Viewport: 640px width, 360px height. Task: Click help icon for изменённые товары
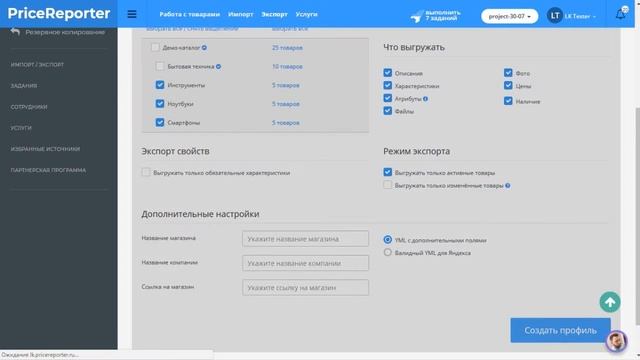coord(508,186)
